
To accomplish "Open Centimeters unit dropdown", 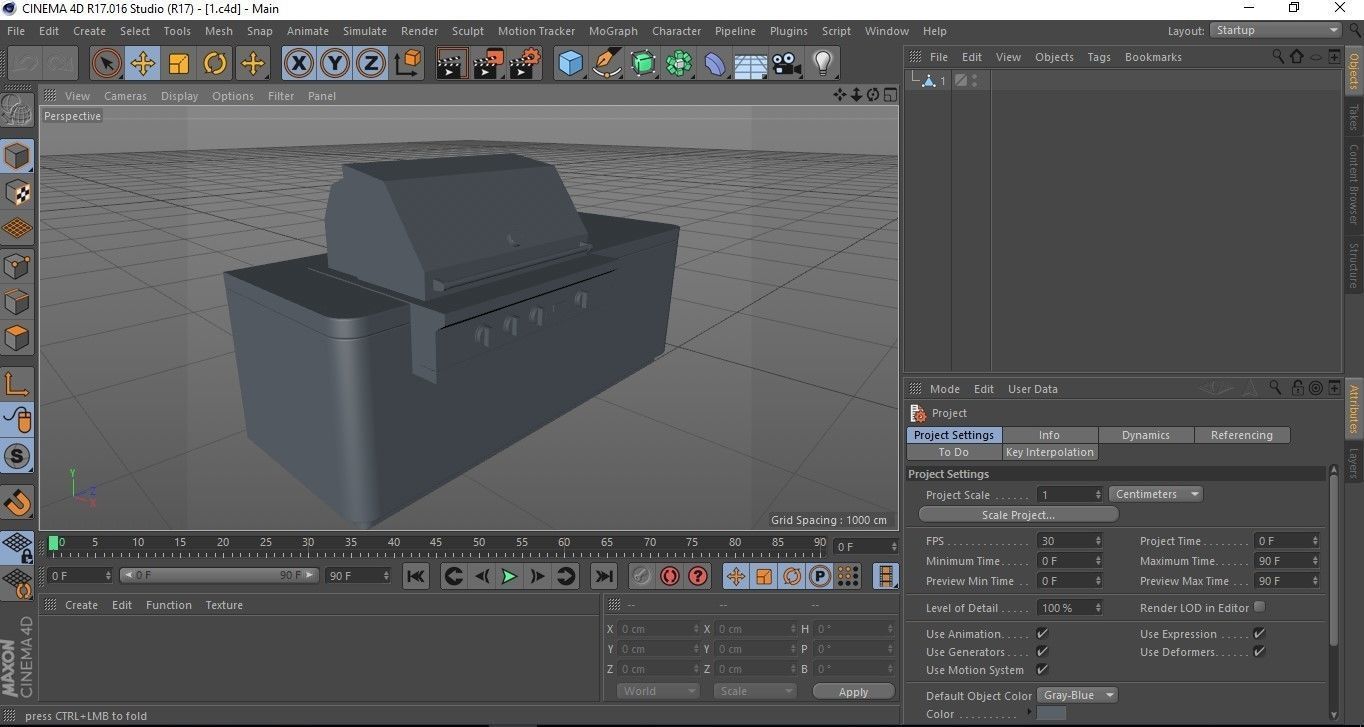I will point(1155,494).
